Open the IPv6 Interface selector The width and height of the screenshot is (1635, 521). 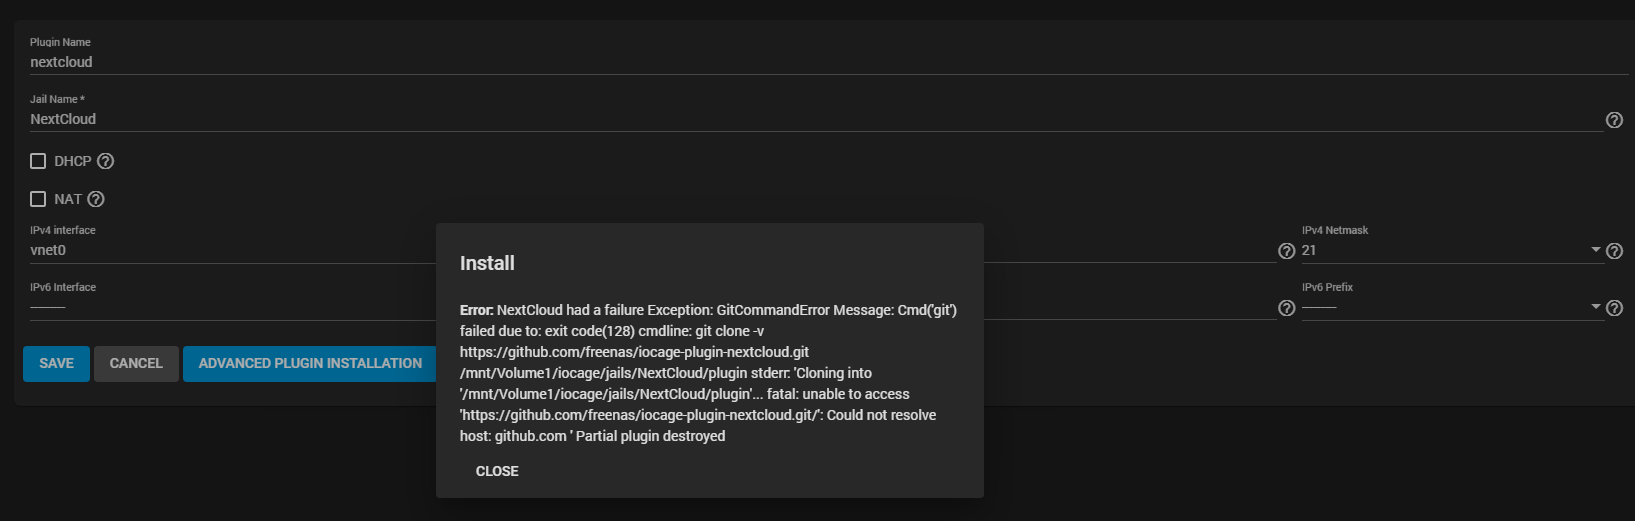(232, 307)
